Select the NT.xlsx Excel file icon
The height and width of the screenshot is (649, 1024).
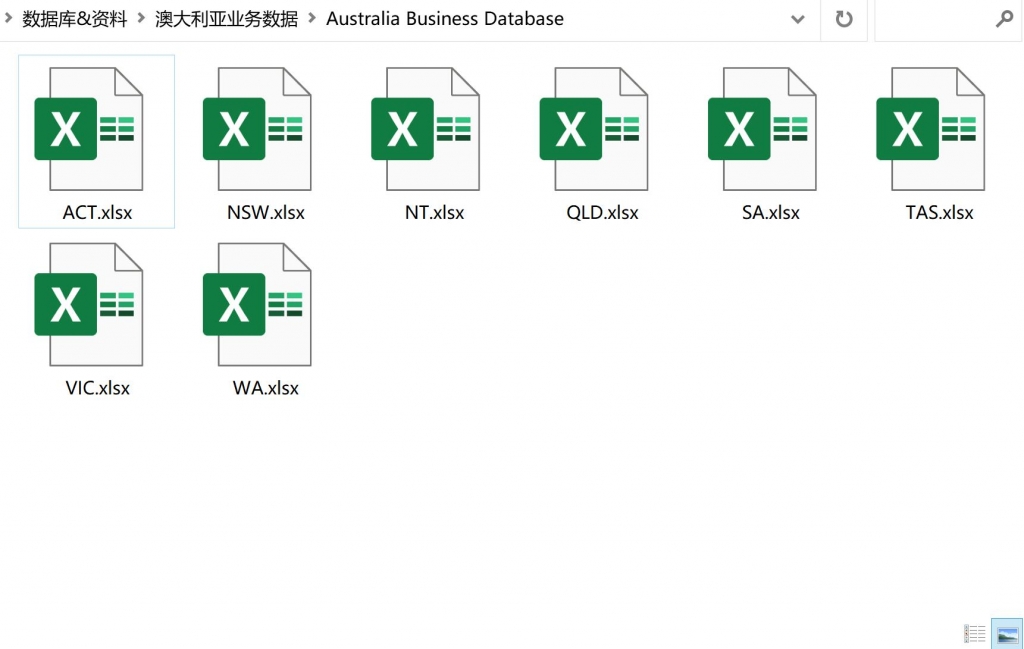click(426, 129)
